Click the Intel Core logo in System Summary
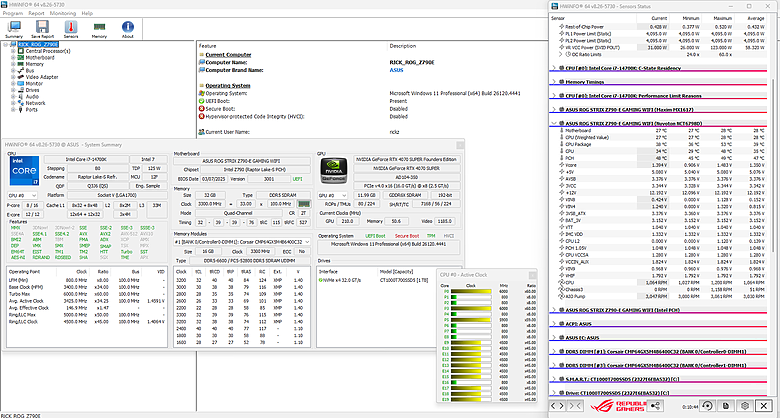The image size is (780, 418). 24,170
